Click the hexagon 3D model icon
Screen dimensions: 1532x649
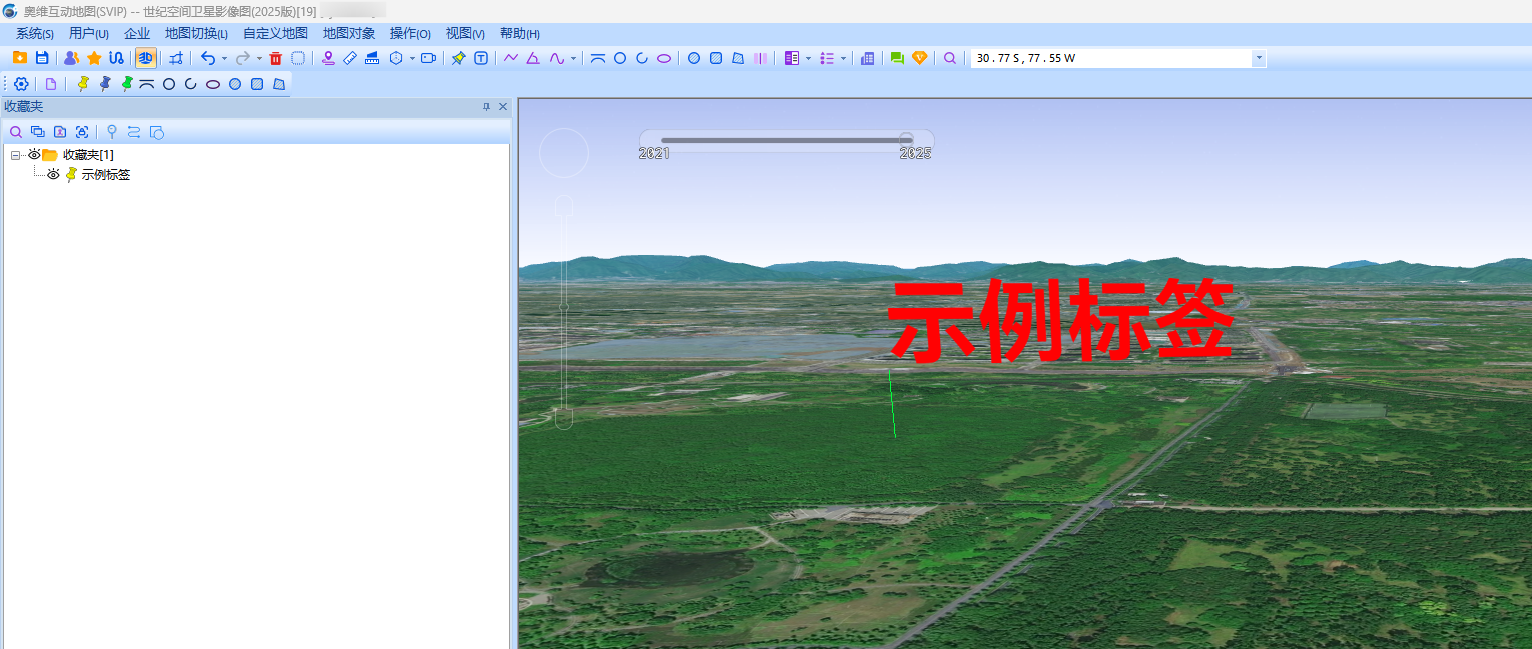(396, 58)
